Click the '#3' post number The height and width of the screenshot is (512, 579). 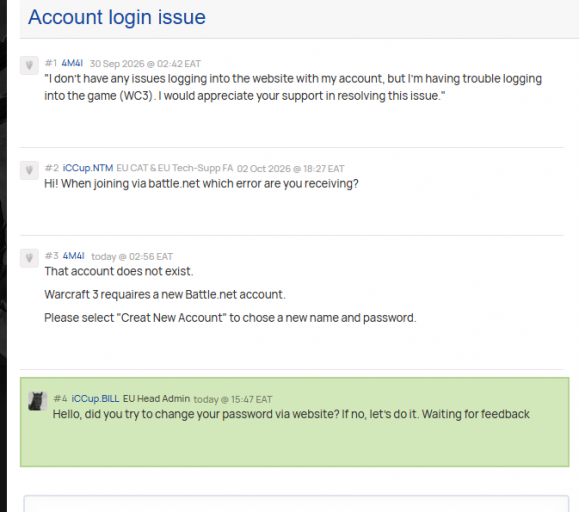point(52,256)
